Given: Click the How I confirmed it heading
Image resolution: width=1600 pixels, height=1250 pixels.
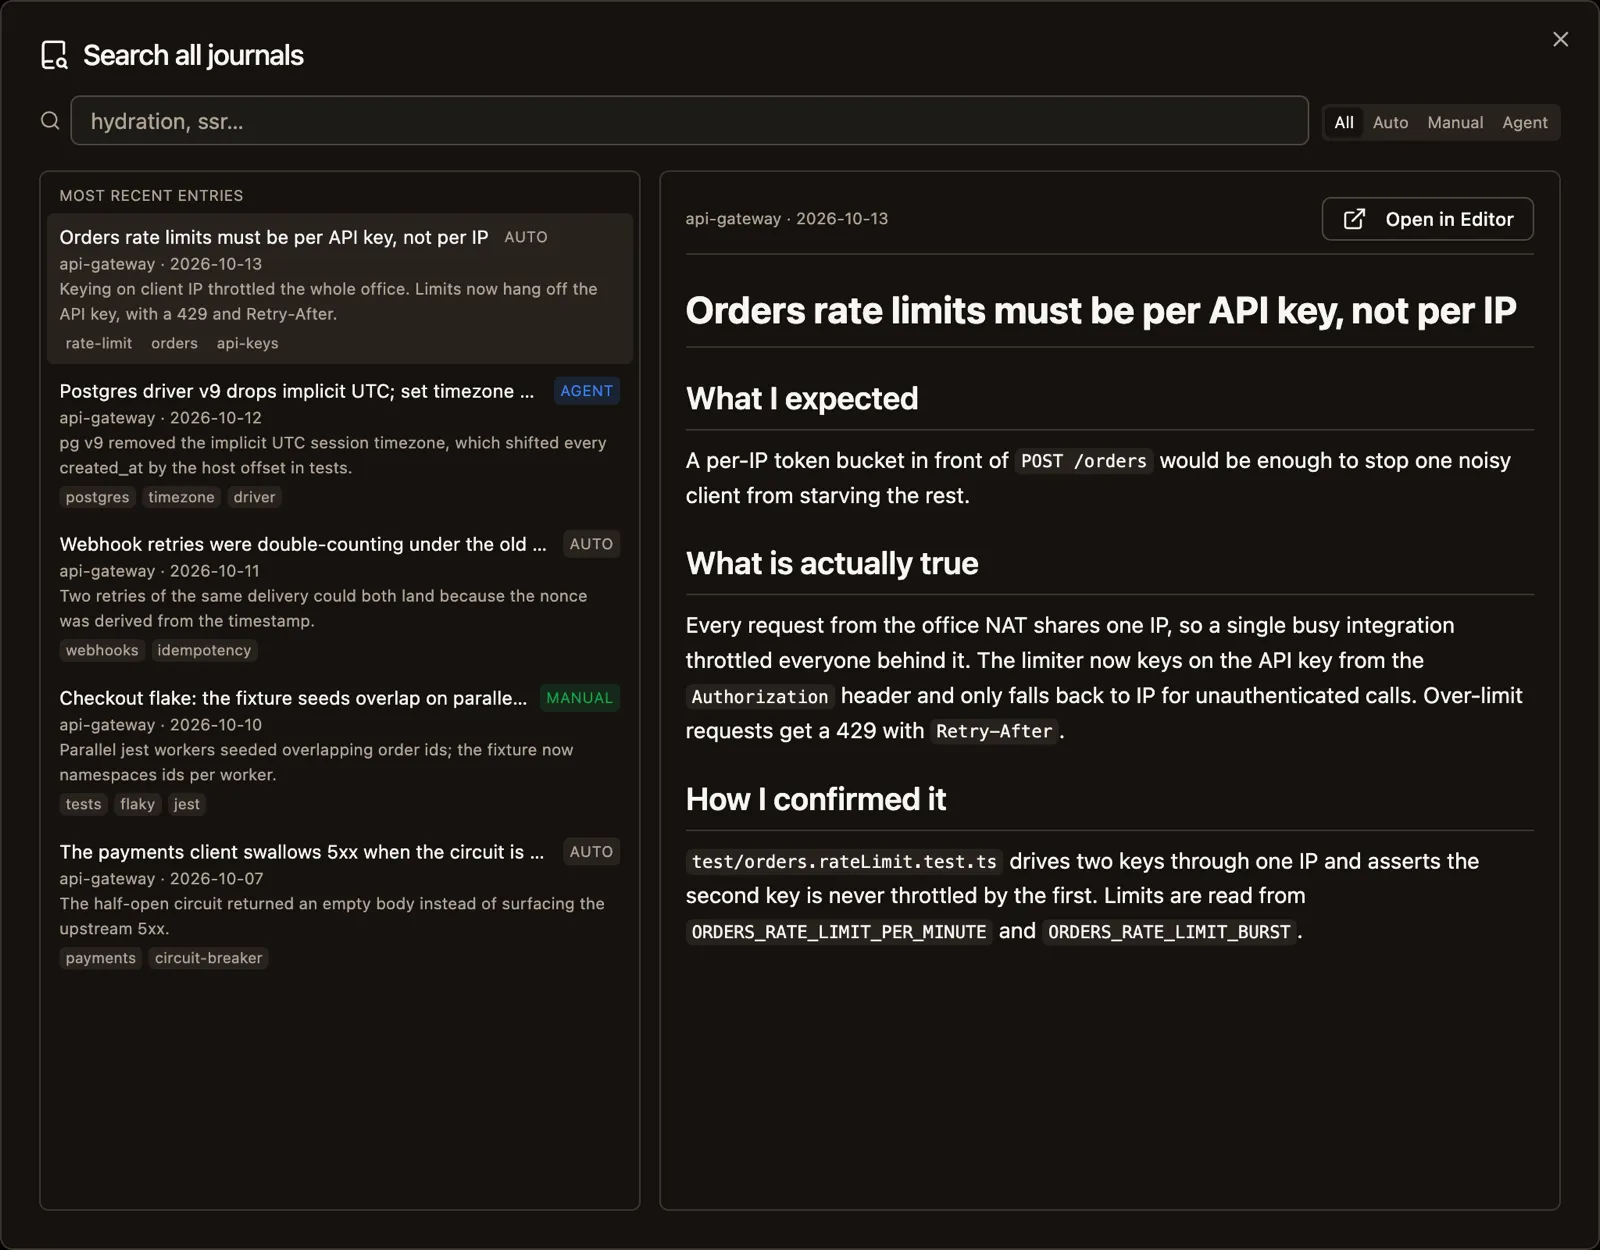Looking at the screenshot, I should coord(816,799).
